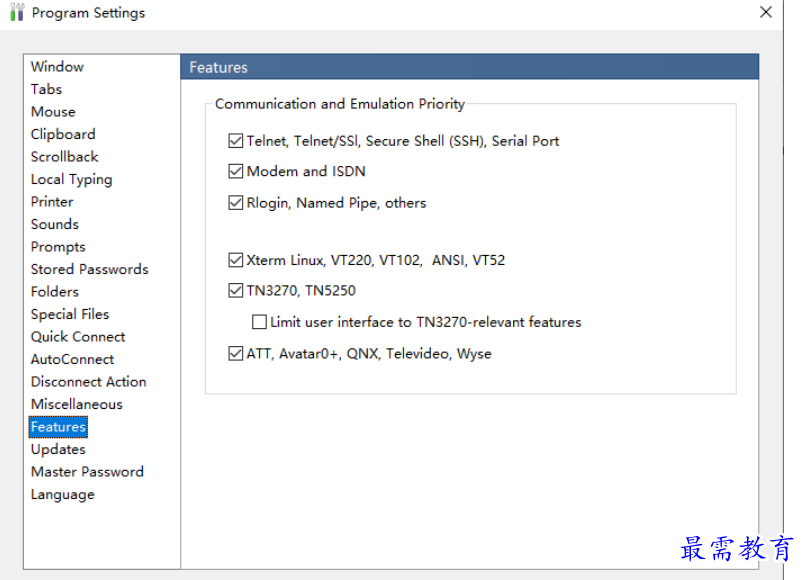
Task: Select the Tabs settings category
Action: coord(46,89)
